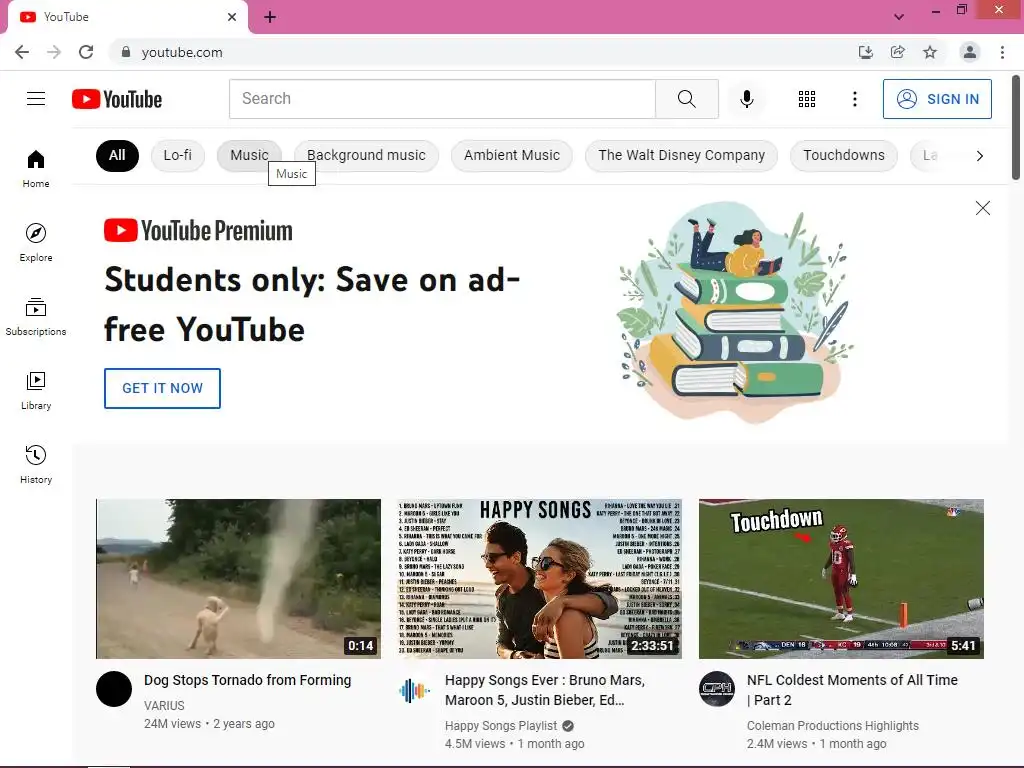Select the Ambient Music chip
This screenshot has width=1024, height=768.
tap(511, 155)
